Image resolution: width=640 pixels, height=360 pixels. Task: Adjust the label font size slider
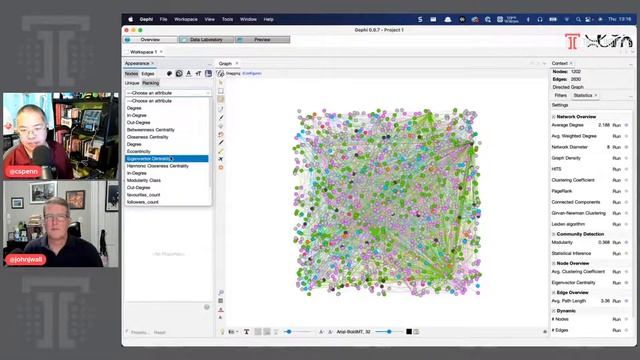(x=389, y=332)
